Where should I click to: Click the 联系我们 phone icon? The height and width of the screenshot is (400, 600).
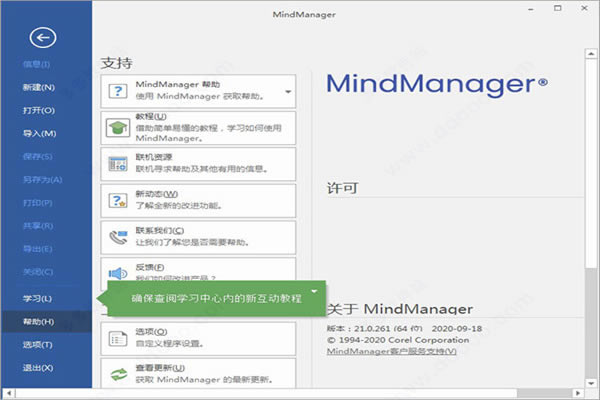coord(118,237)
